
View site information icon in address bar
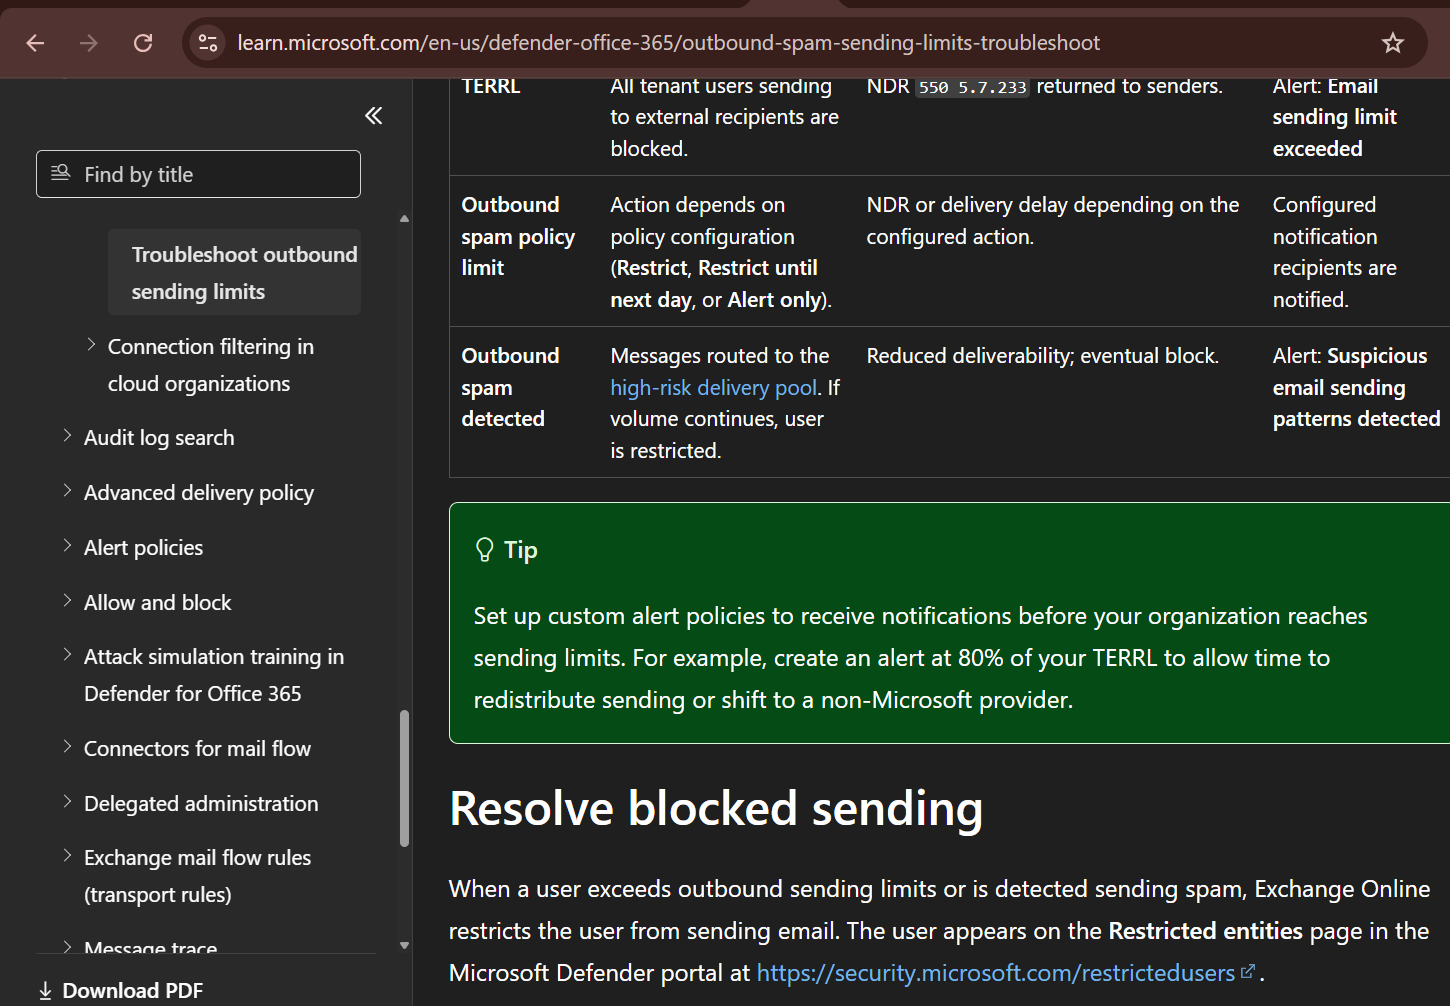(x=208, y=43)
